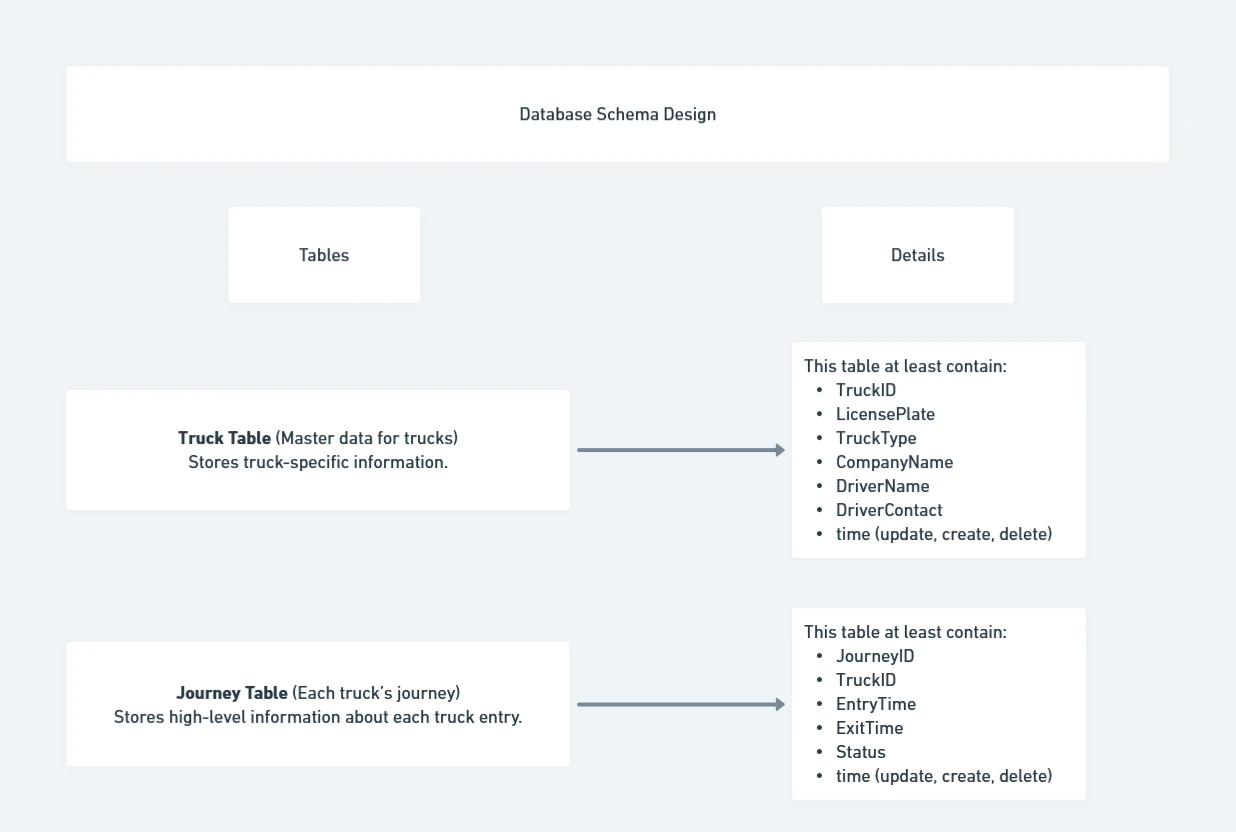
Task: Select the Tables header box
Action: tap(324, 255)
